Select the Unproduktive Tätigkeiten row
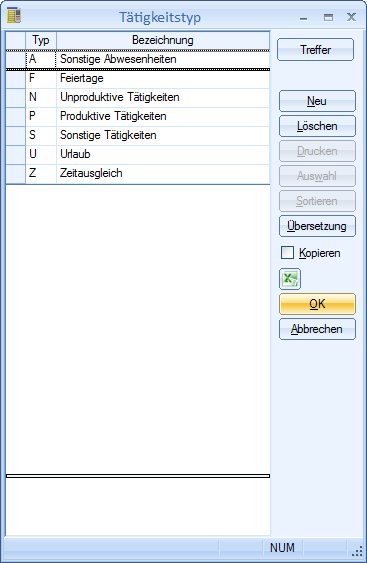Image resolution: width=367 pixels, height=563 pixels. 138,97
